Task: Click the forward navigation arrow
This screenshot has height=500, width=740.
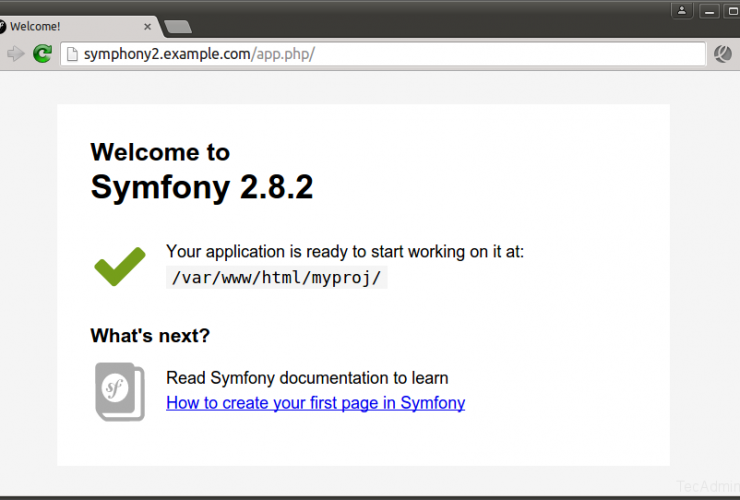Action: (15, 54)
